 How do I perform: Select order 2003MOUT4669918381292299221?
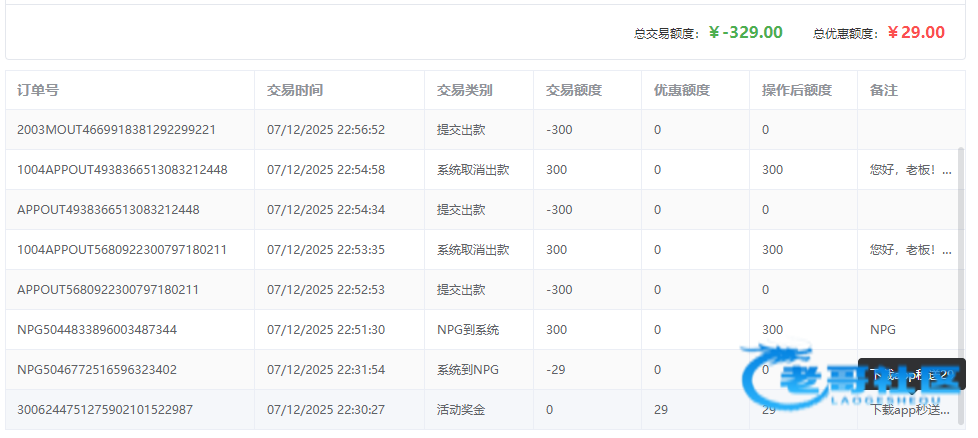tap(116, 130)
